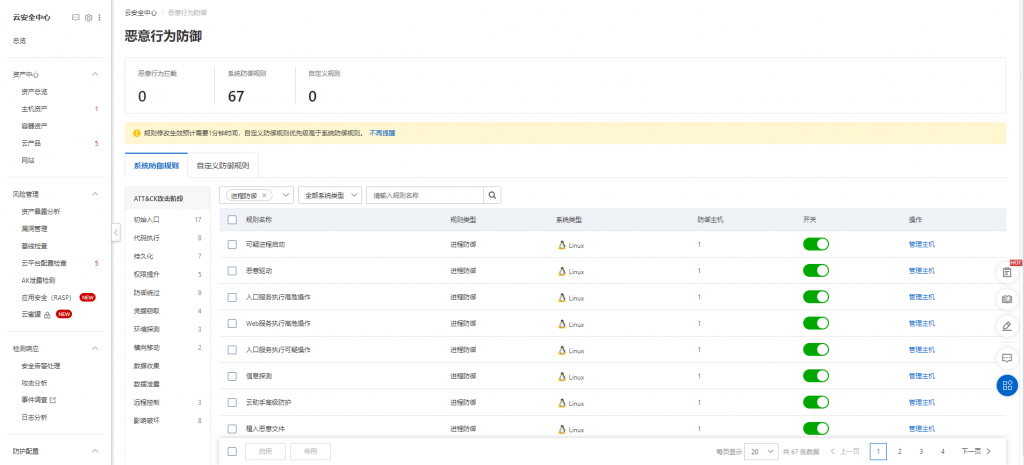The image size is (1024, 465).
Task: Click the floating pencil edit icon
Action: coord(1007,326)
